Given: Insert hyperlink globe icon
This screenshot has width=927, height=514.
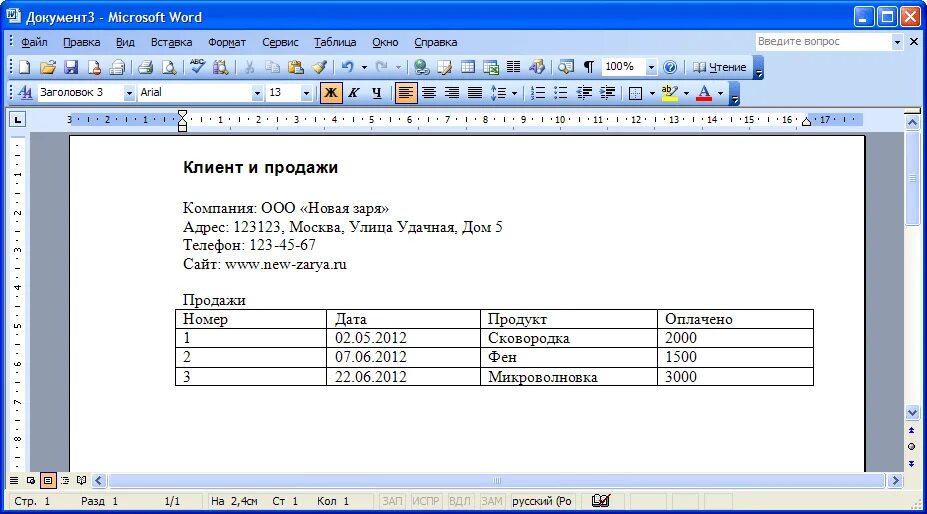Looking at the screenshot, I should point(421,67).
